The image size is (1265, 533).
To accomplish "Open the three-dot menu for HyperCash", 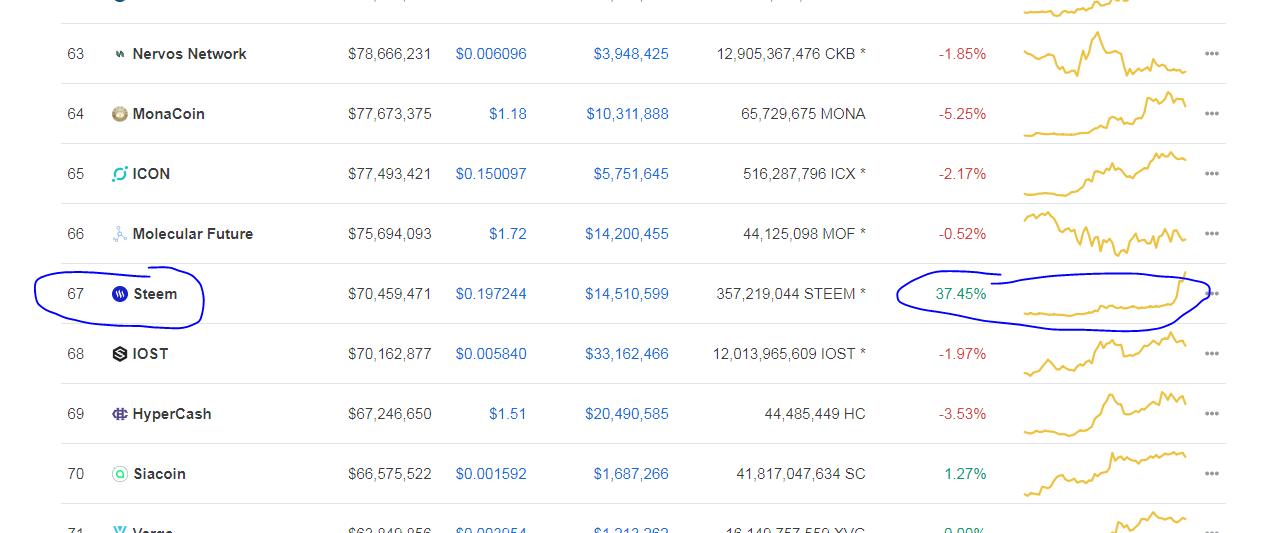I will point(1212,414).
